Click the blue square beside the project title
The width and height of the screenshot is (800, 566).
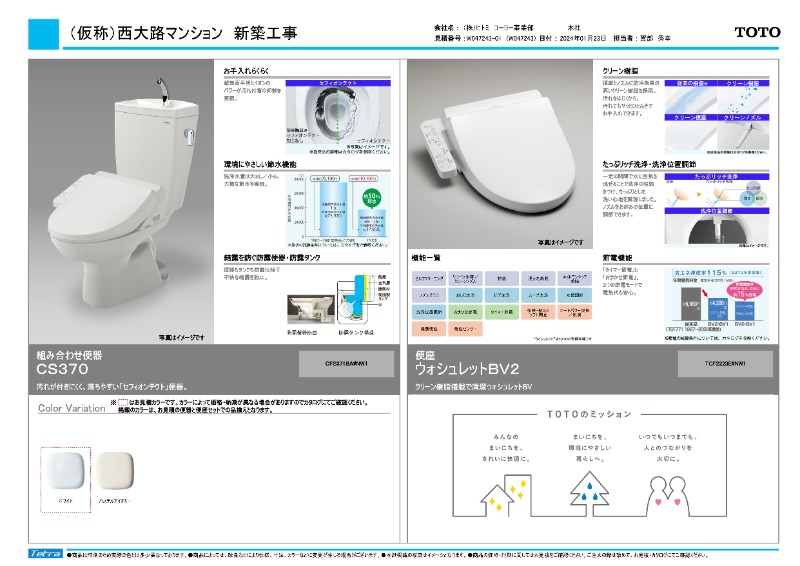click(x=44, y=32)
